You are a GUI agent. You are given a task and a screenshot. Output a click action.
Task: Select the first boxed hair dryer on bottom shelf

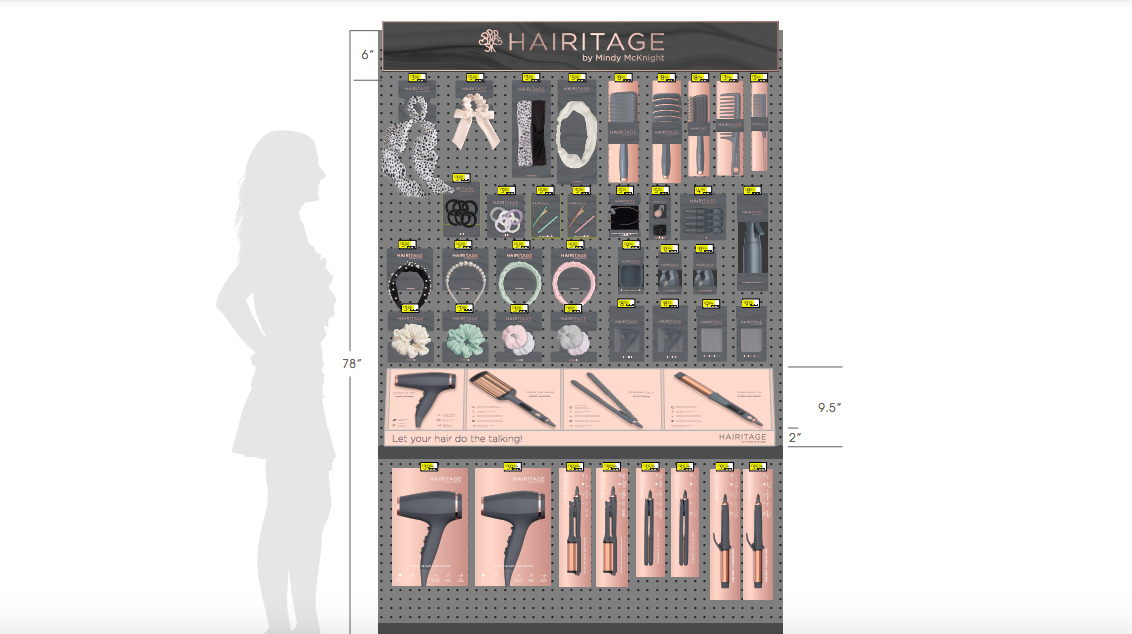click(430, 527)
